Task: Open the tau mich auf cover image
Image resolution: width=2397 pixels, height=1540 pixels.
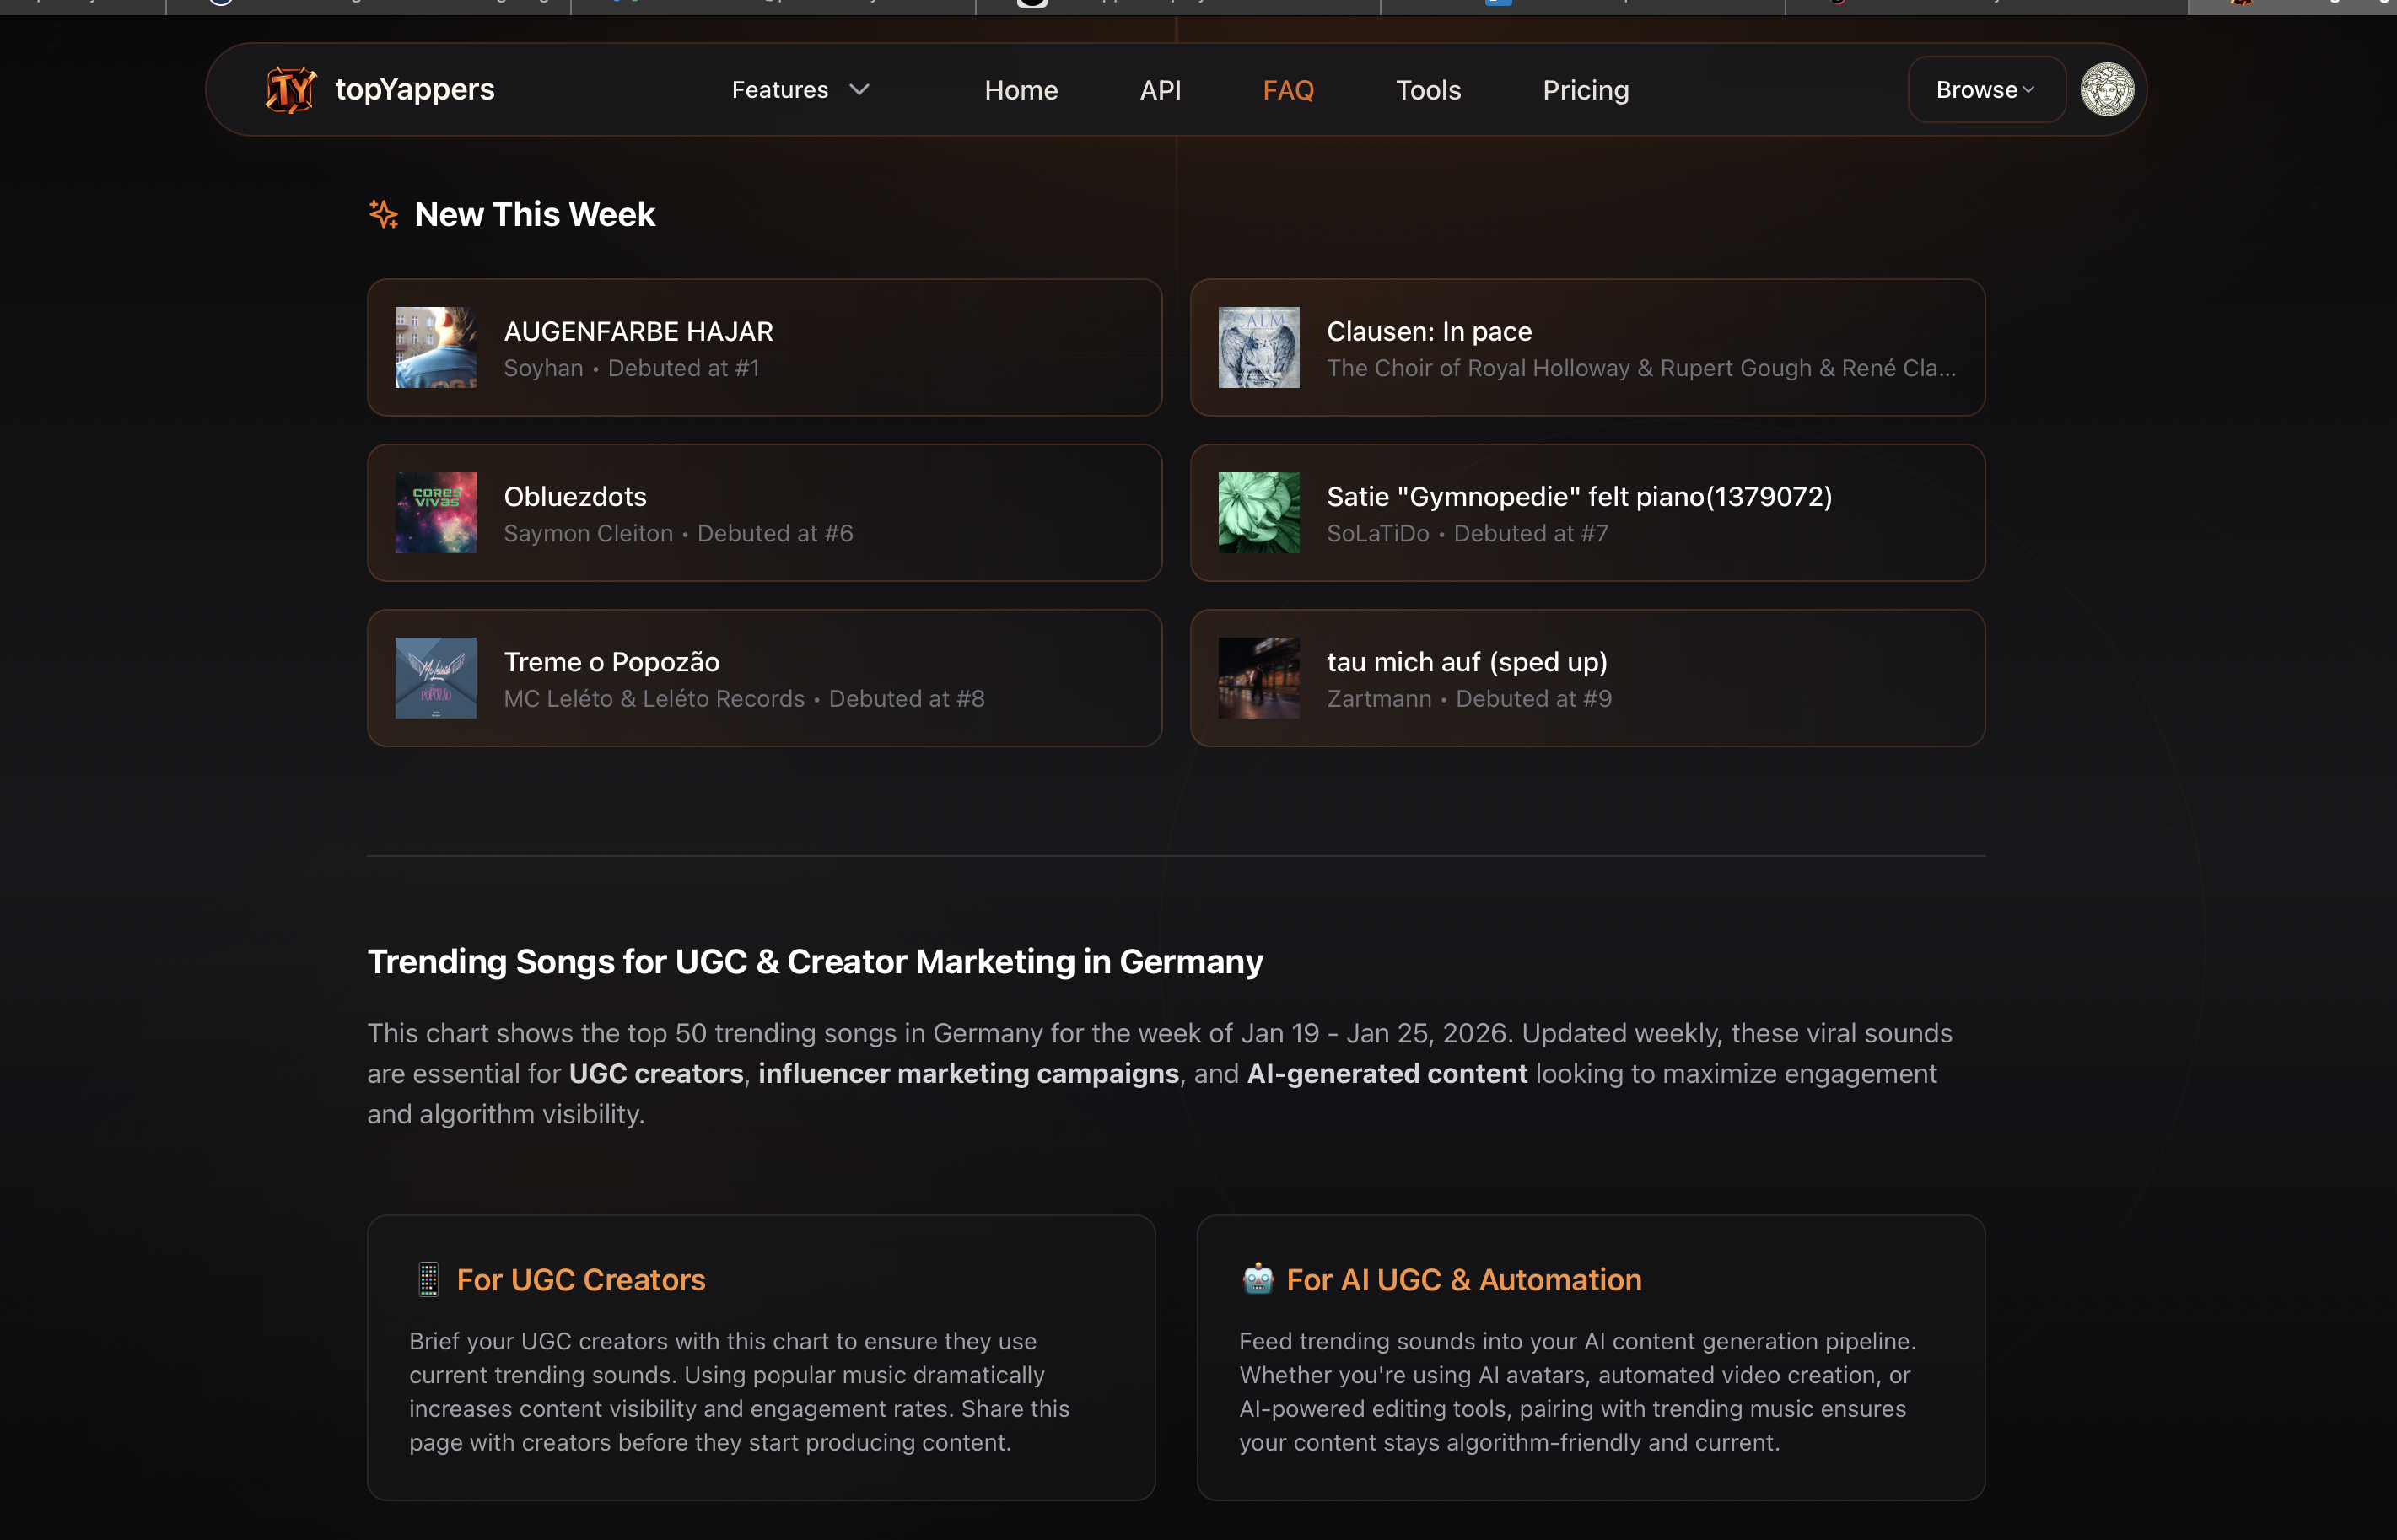Action: pos(1258,678)
